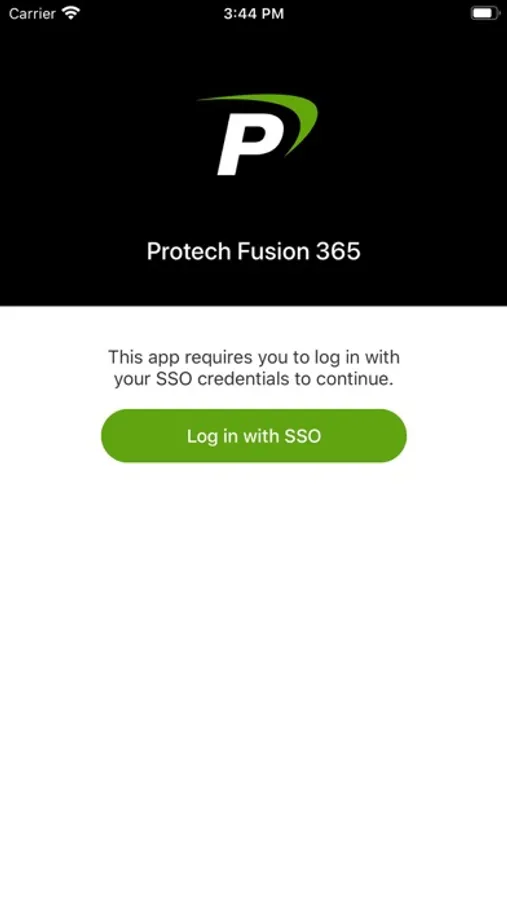This screenshot has width=507, height=900.
Task: Tap the Log in with SSO button
Action: click(254, 436)
